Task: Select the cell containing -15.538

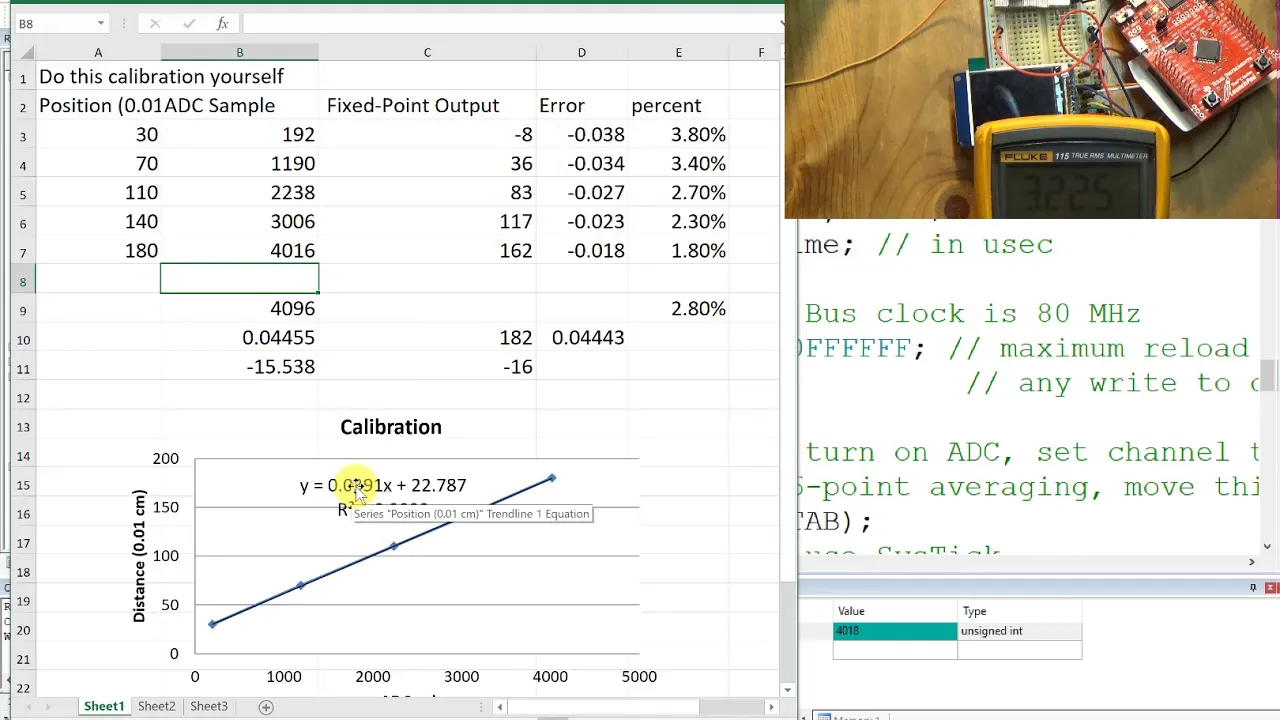Action: pyautogui.click(x=240, y=367)
